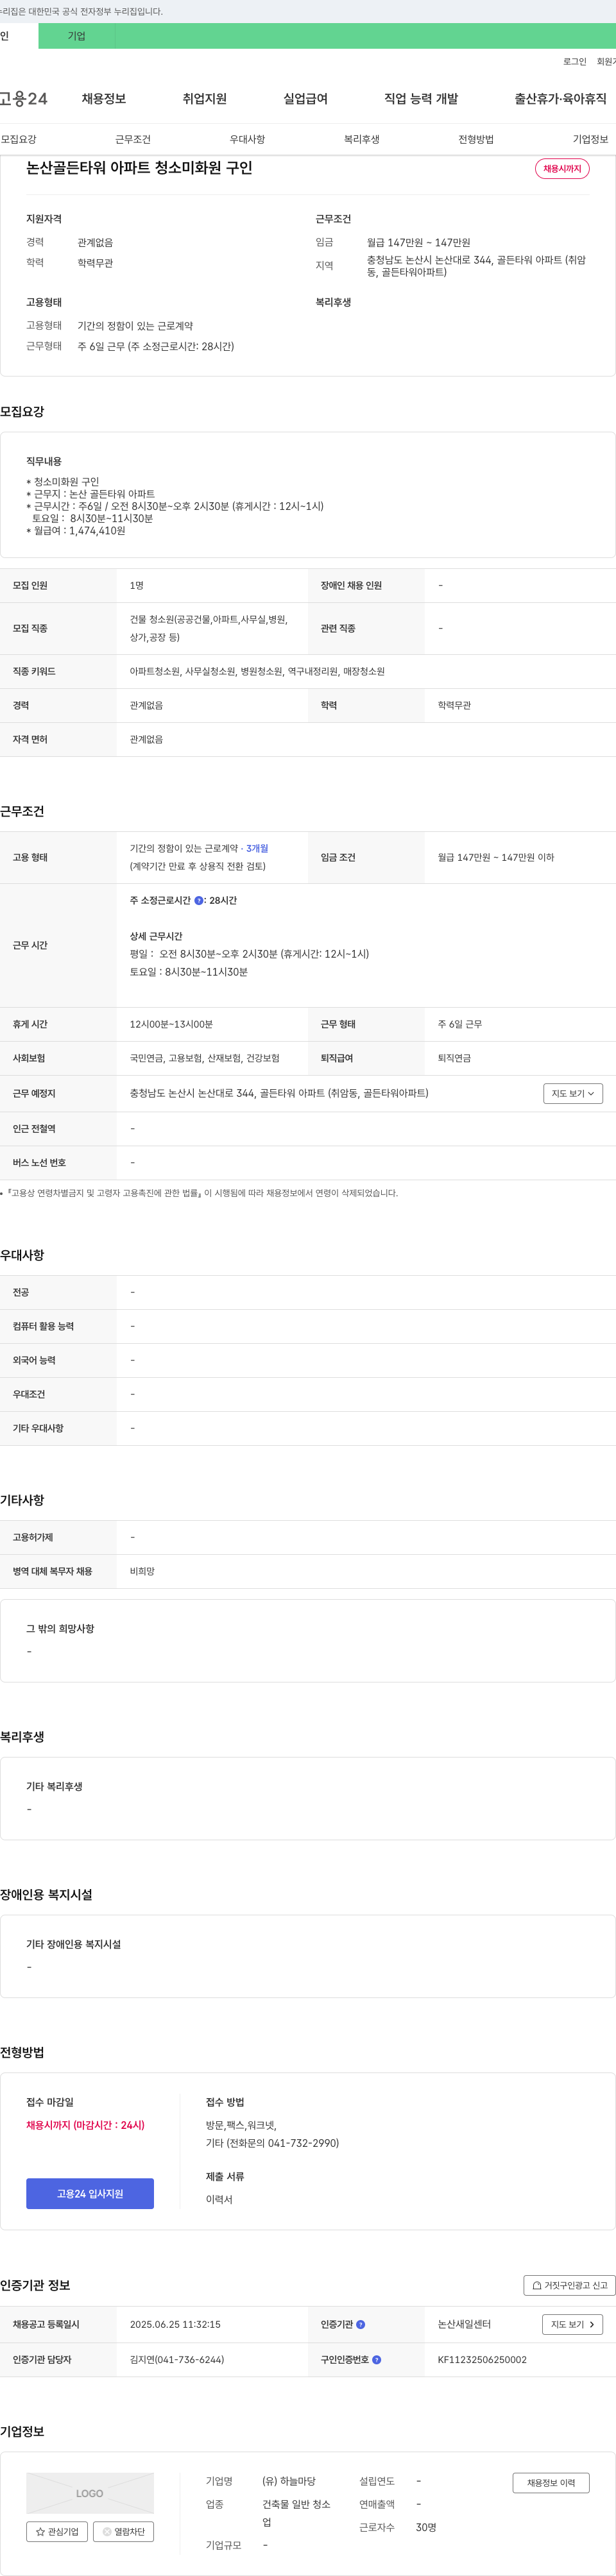The width and height of the screenshot is (616, 2576).
Task: Click the 로그인 link
Action: click(x=575, y=61)
